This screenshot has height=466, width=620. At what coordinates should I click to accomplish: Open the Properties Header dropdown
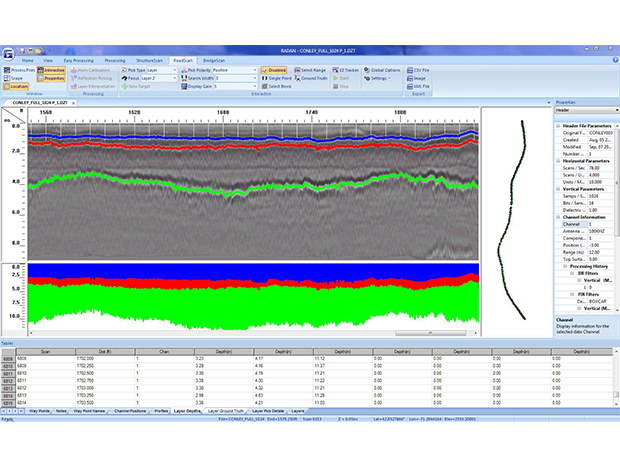coord(587,110)
